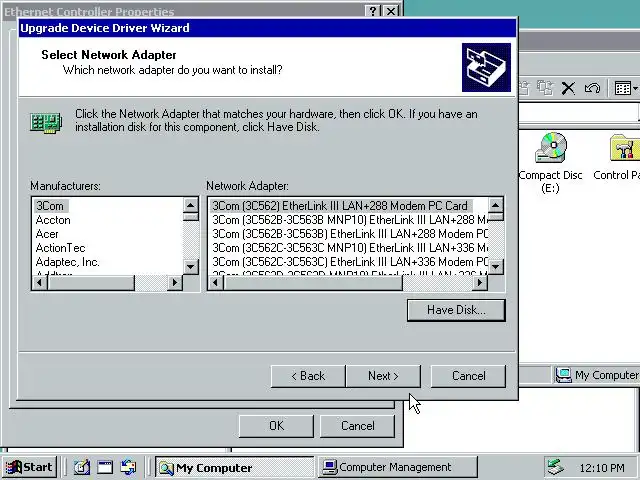This screenshot has width=640, height=480.
Task: Click Manufacturers list scroll up arrow
Action: point(191,205)
